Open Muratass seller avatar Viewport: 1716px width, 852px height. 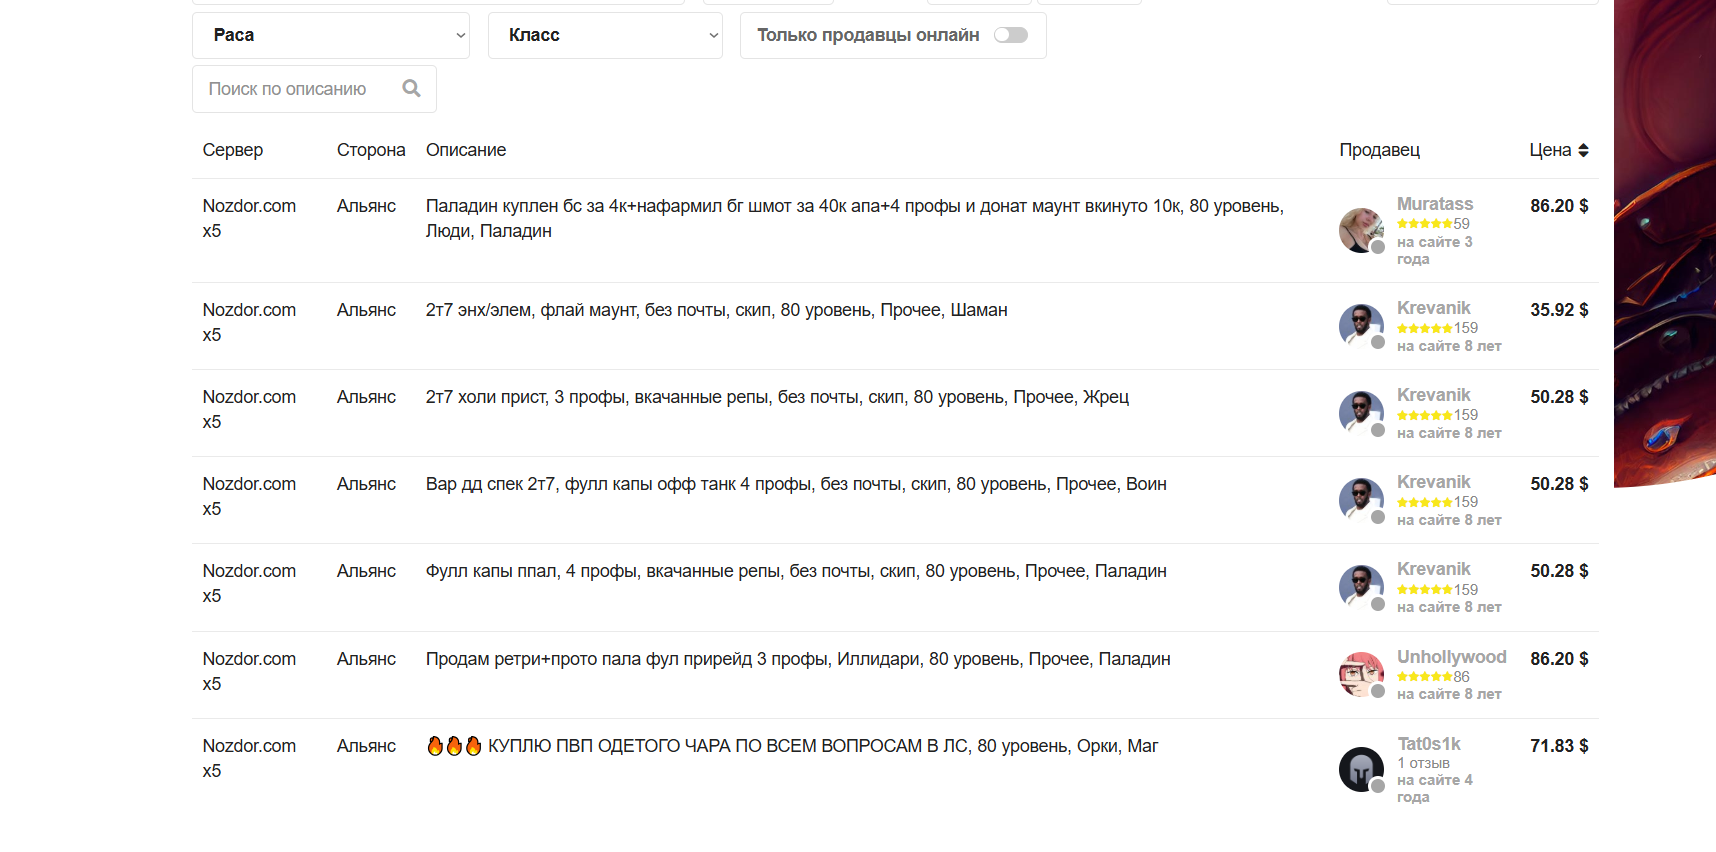tap(1361, 230)
